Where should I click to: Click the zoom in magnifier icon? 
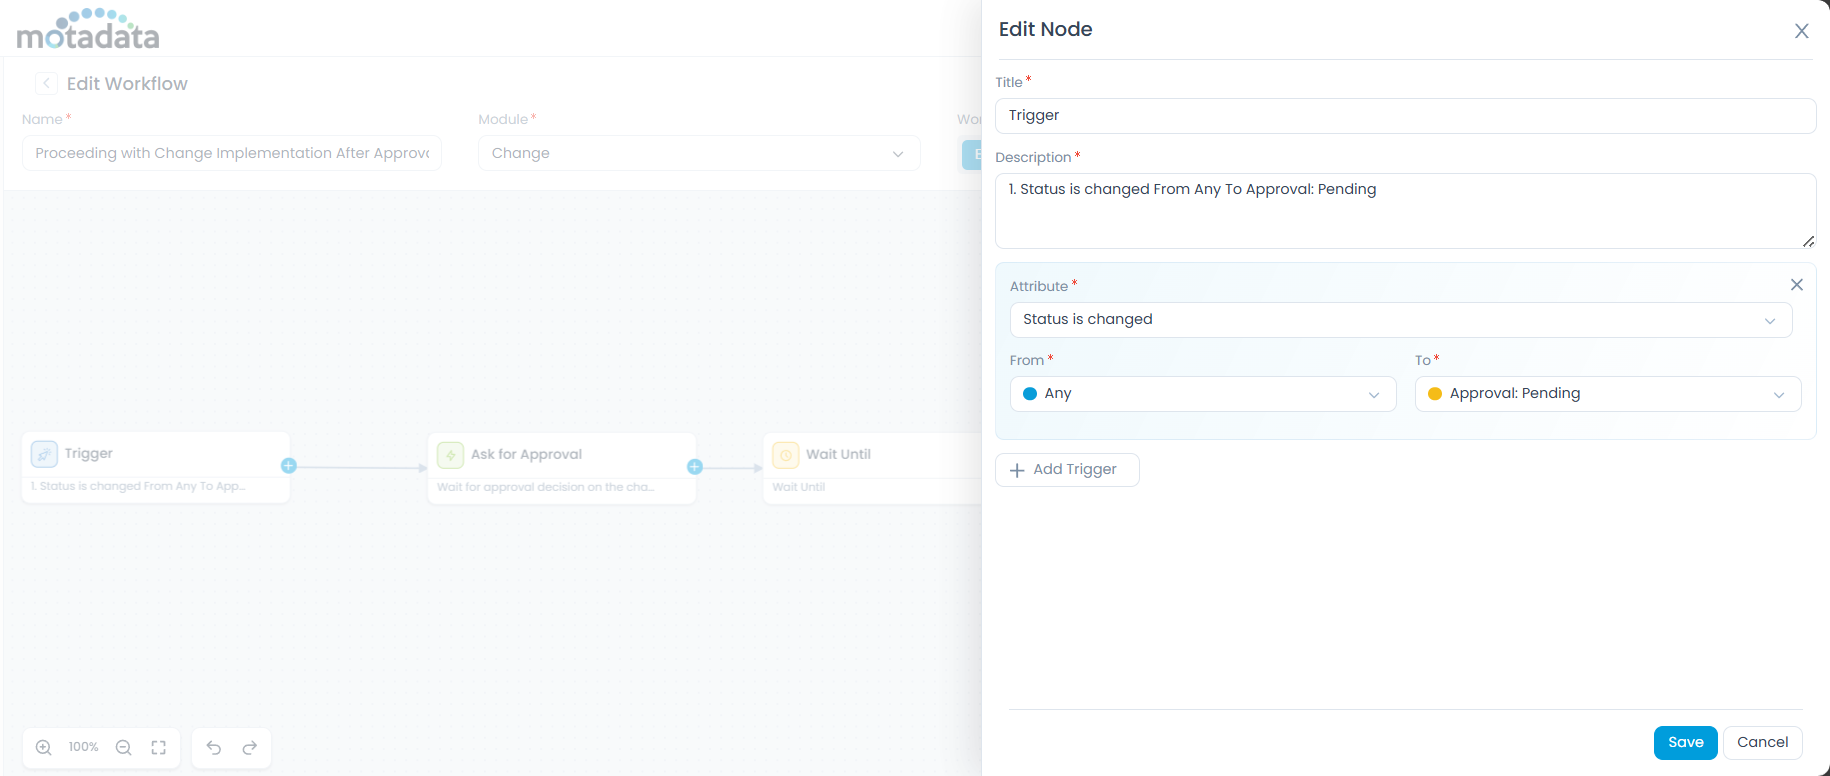point(44,748)
